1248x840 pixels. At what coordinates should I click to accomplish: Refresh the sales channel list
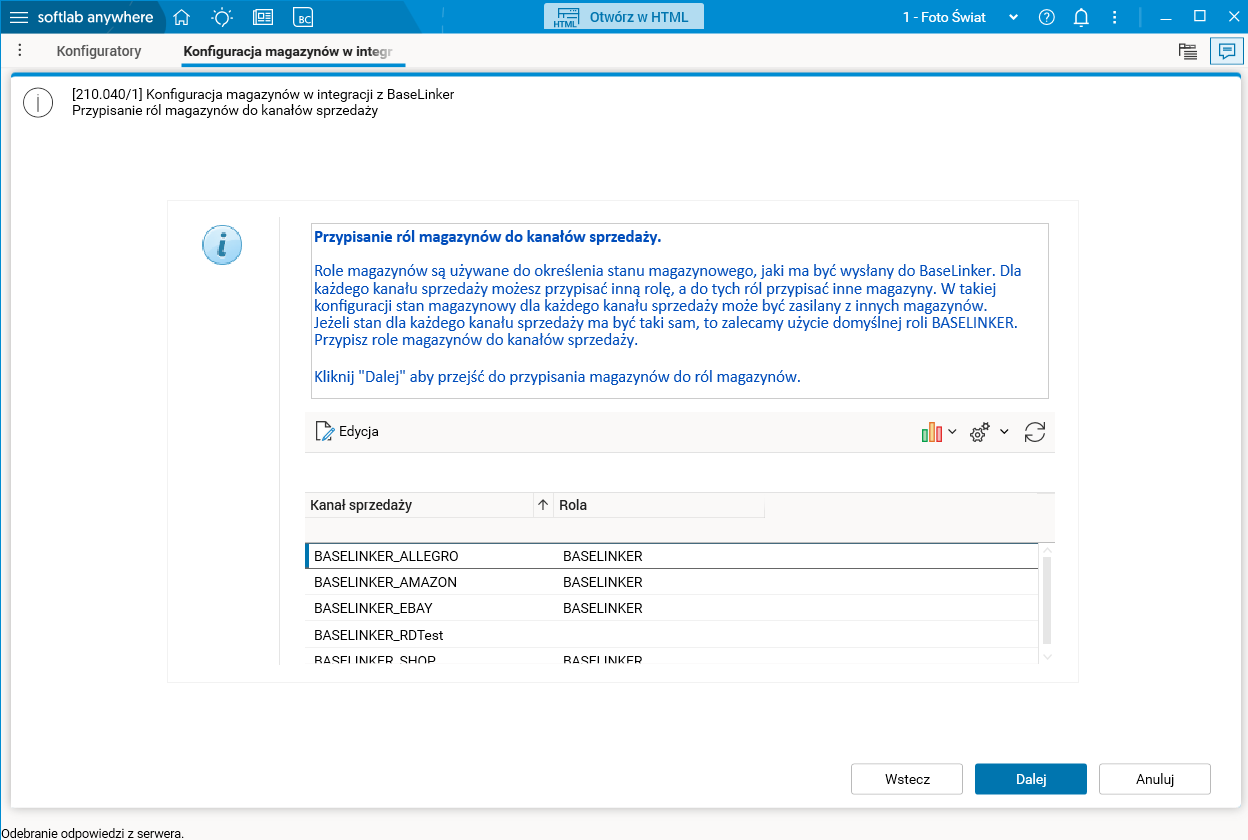pyautogui.click(x=1035, y=432)
